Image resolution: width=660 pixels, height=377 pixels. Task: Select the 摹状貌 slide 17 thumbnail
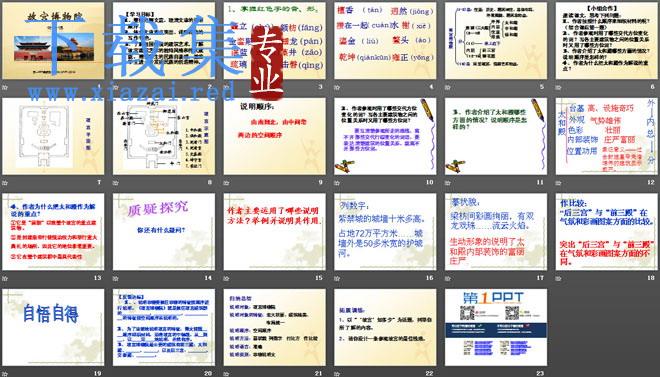[x=496, y=232]
